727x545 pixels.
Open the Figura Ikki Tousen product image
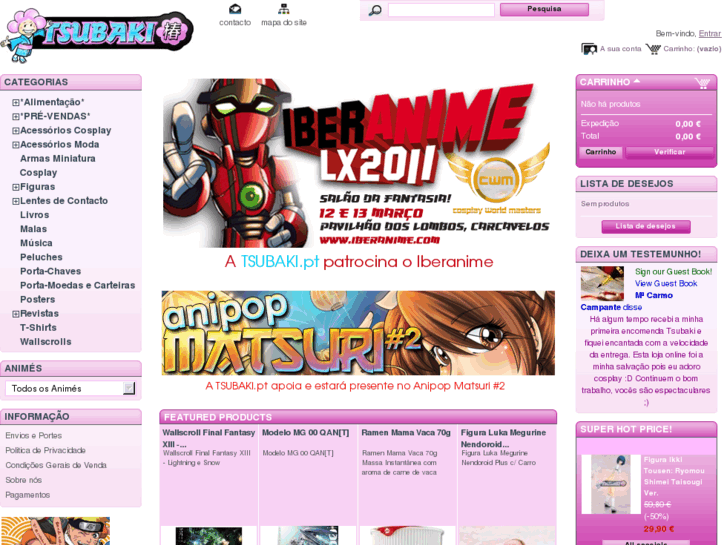[611, 484]
